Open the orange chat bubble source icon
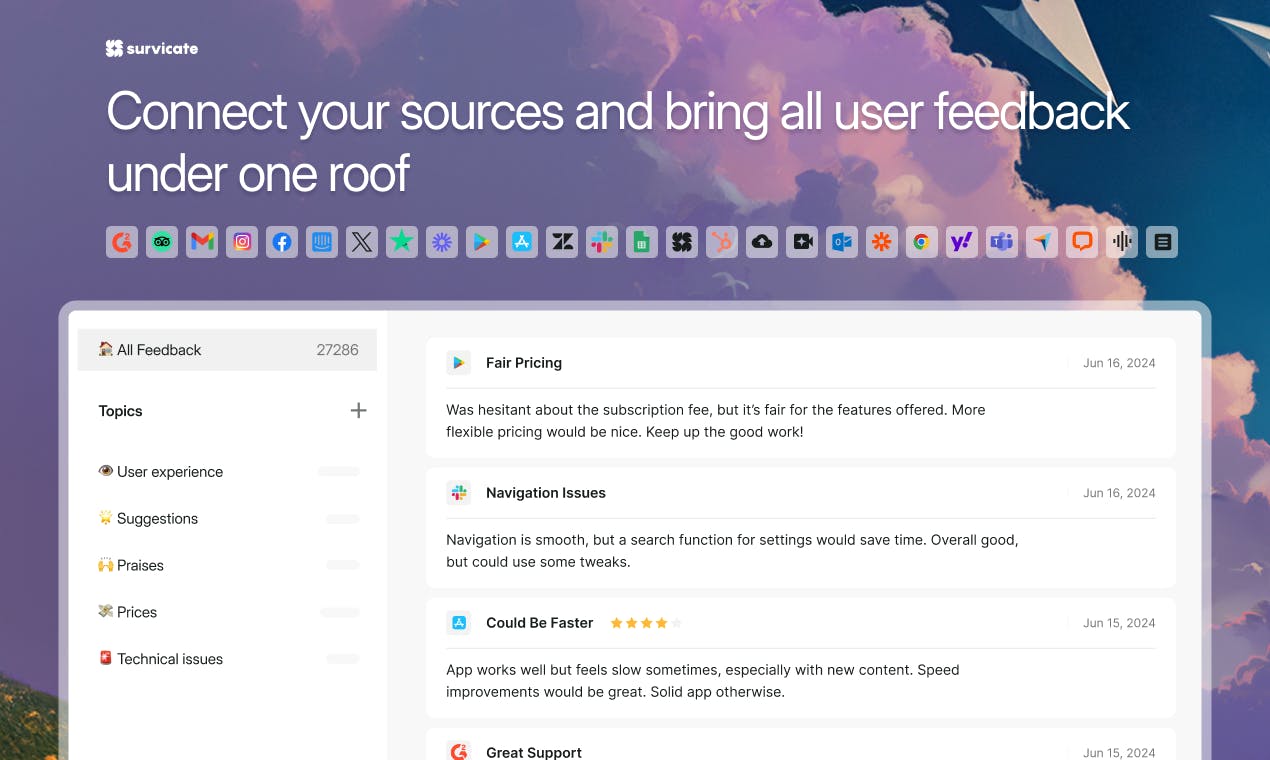This screenshot has height=760, width=1270. [x=1082, y=242]
